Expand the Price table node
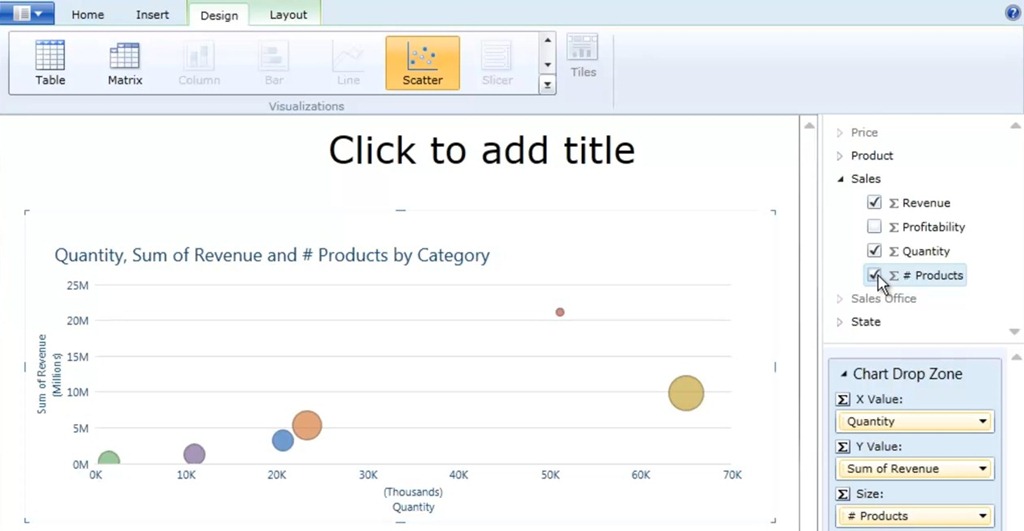Viewport: 1024px width, 531px height. [840, 133]
